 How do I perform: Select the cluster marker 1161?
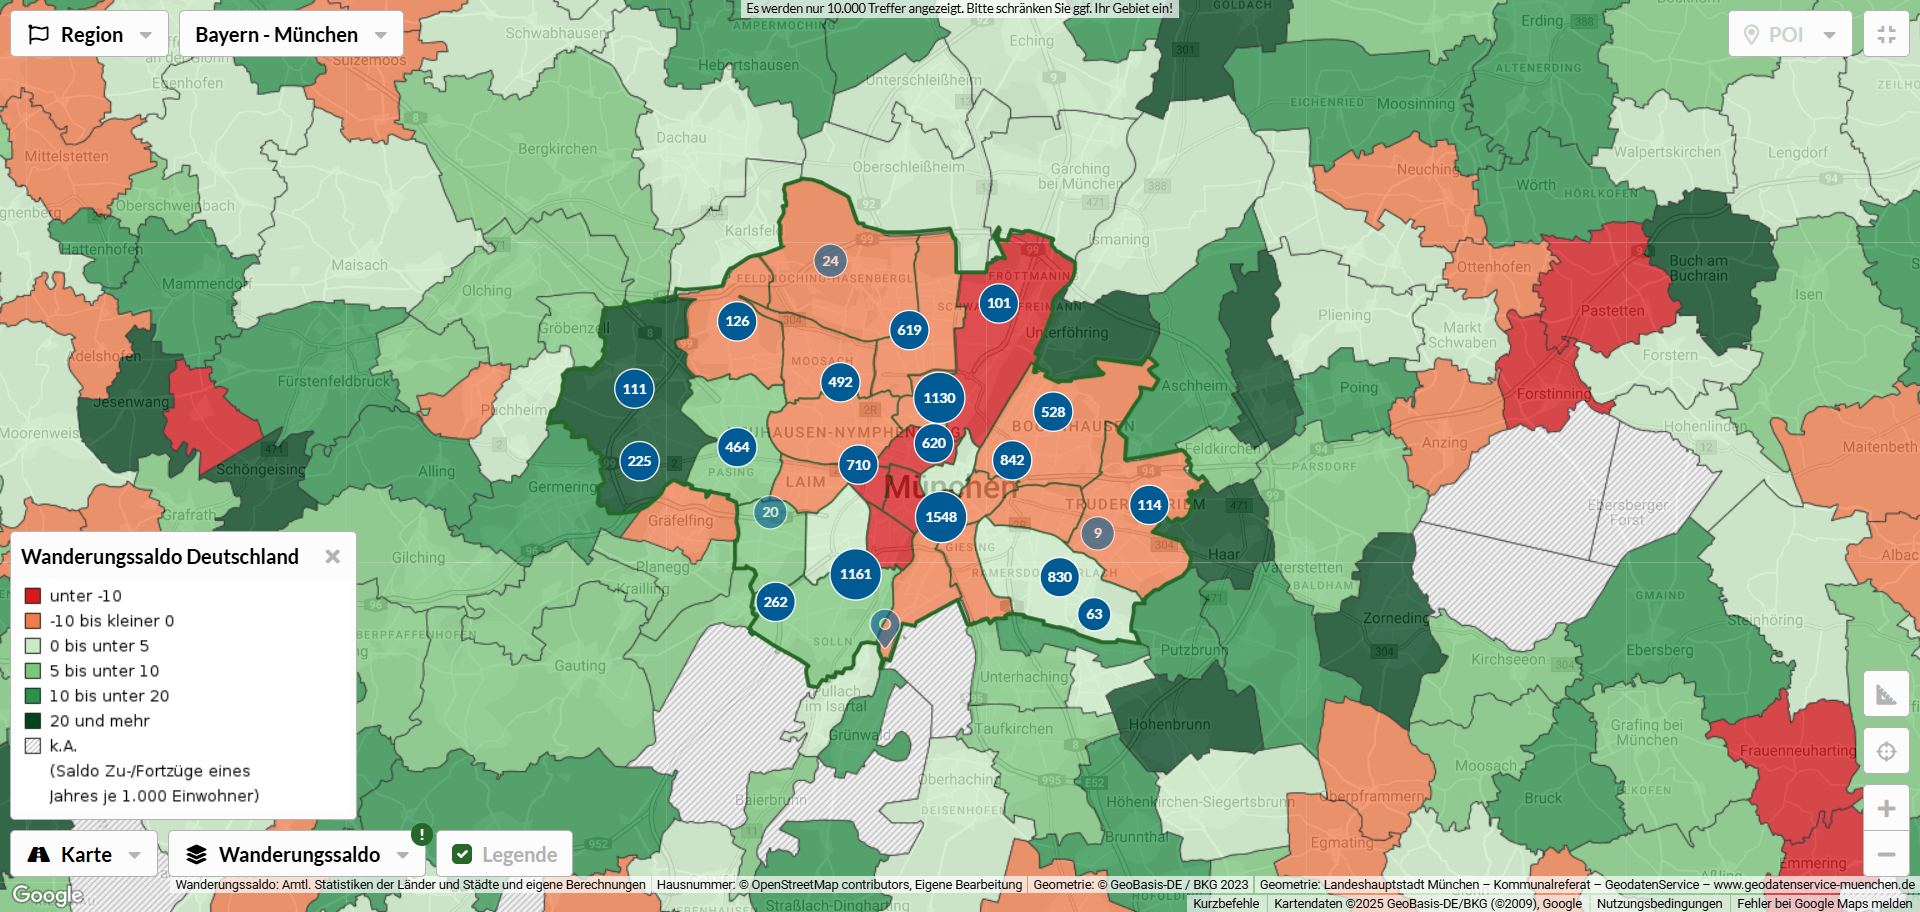tap(856, 574)
